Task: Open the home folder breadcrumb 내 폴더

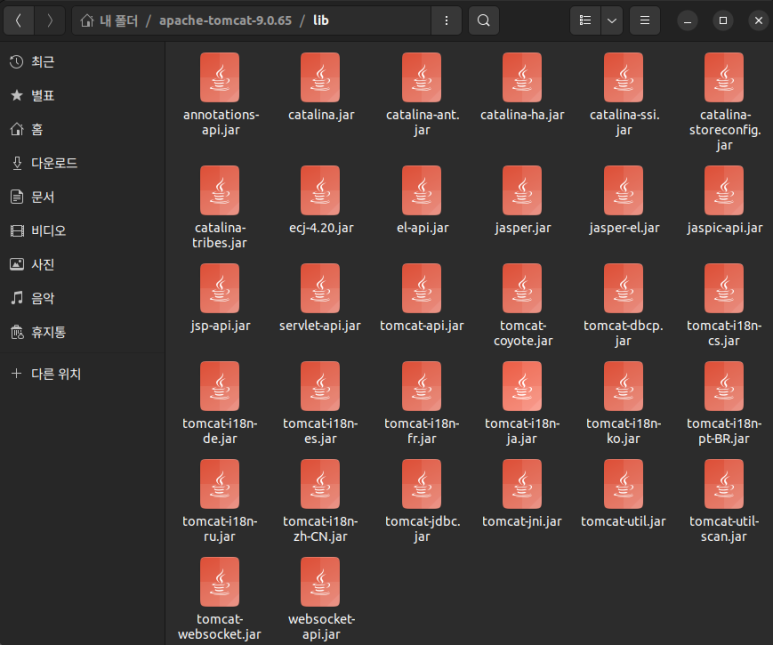Action: tap(109, 21)
